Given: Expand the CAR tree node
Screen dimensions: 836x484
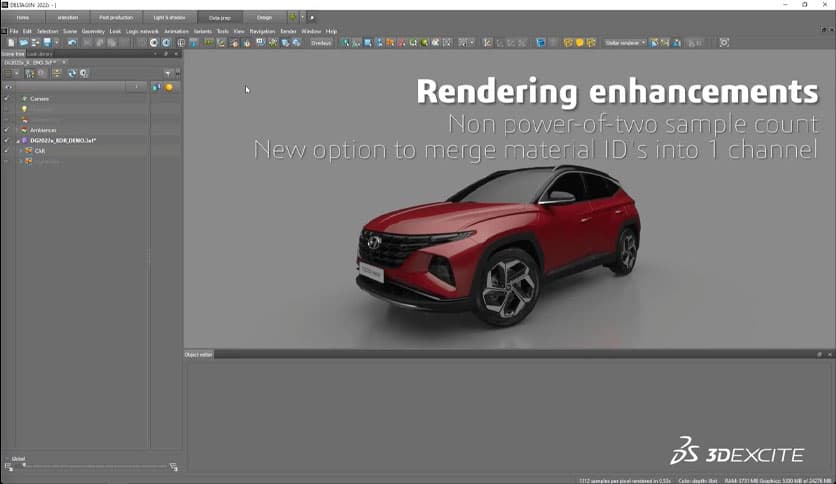Looking at the screenshot, I should click(x=21, y=151).
